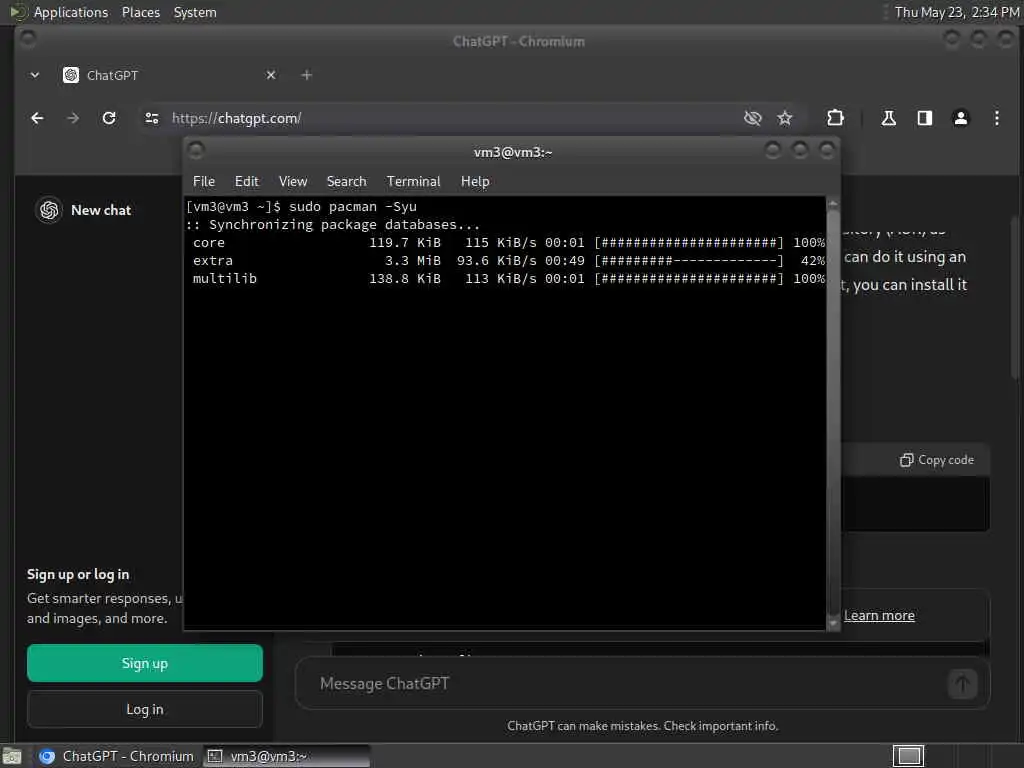Click the Chromium window menu button
Viewport: 1024px width, 768px height.
click(x=27, y=39)
